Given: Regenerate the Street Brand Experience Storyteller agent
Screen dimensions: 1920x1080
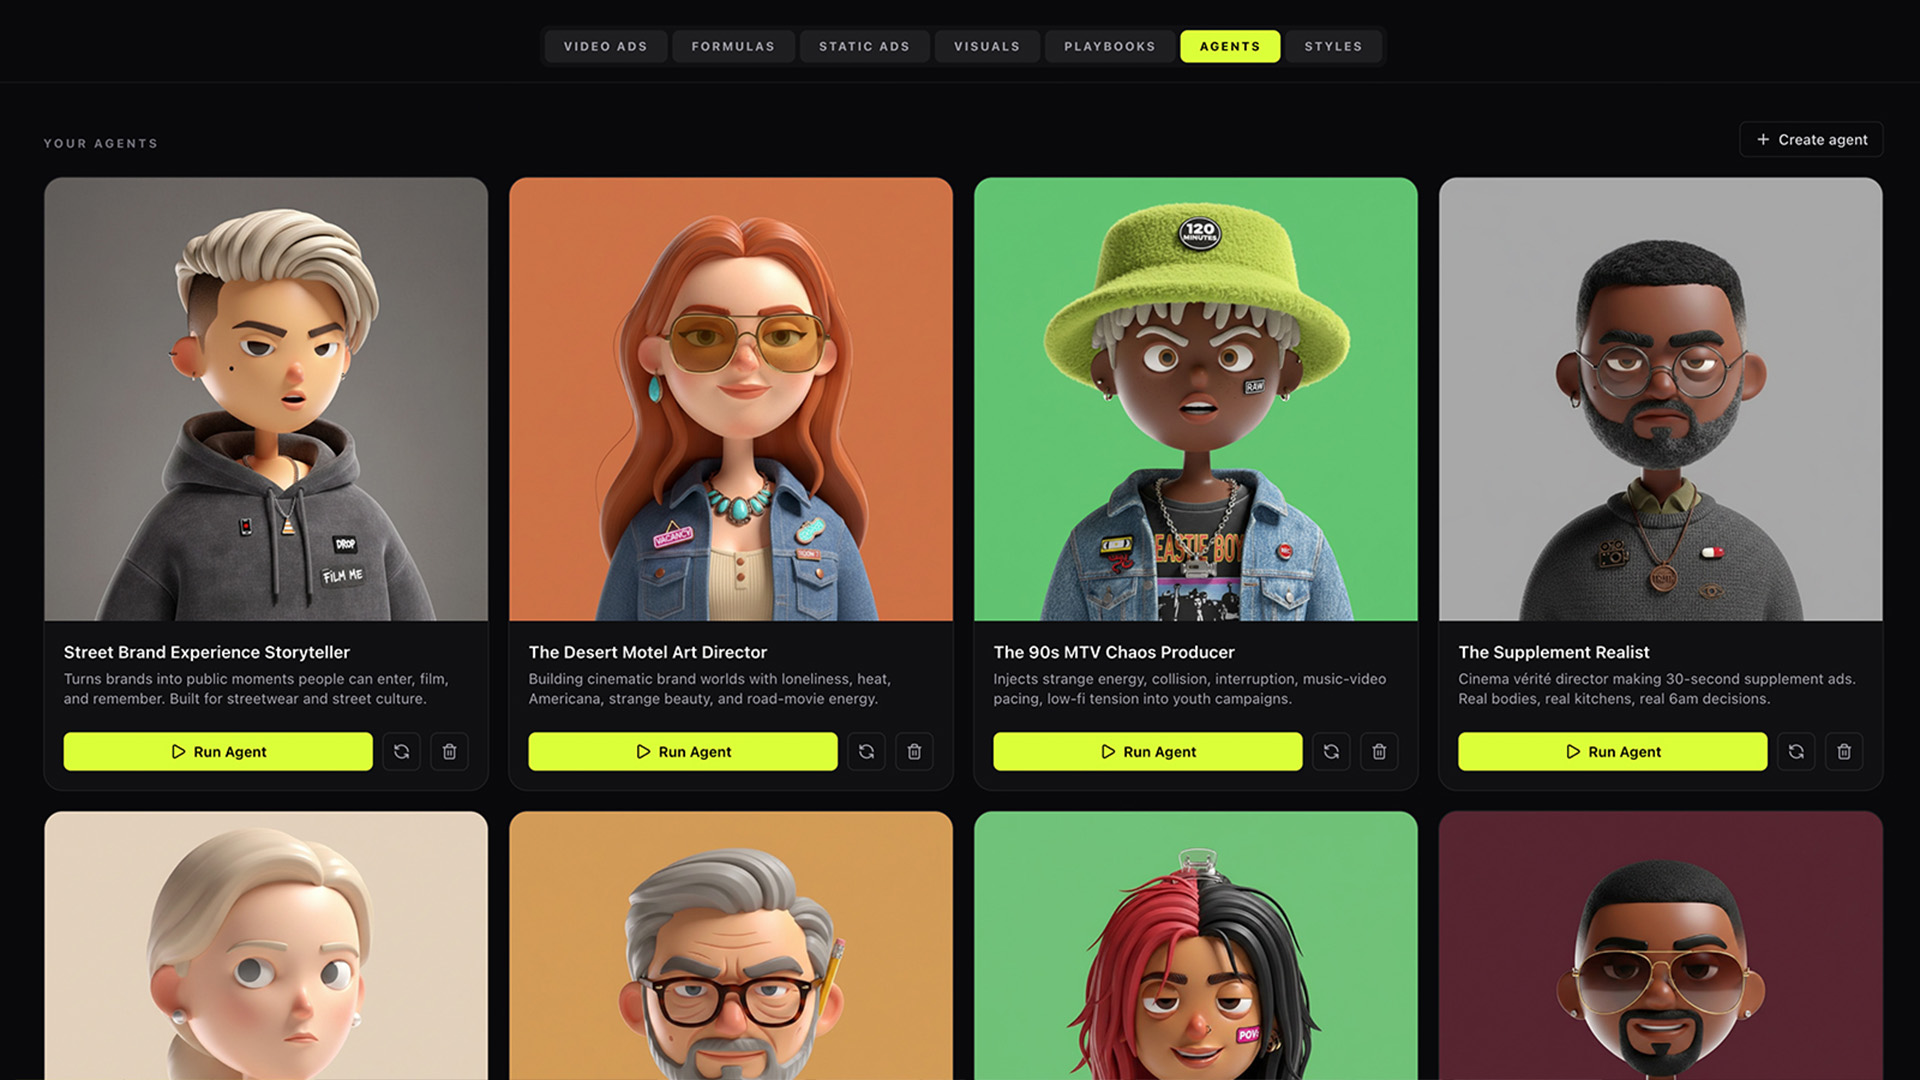Looking at the screenshot, I should click(401, 751).
